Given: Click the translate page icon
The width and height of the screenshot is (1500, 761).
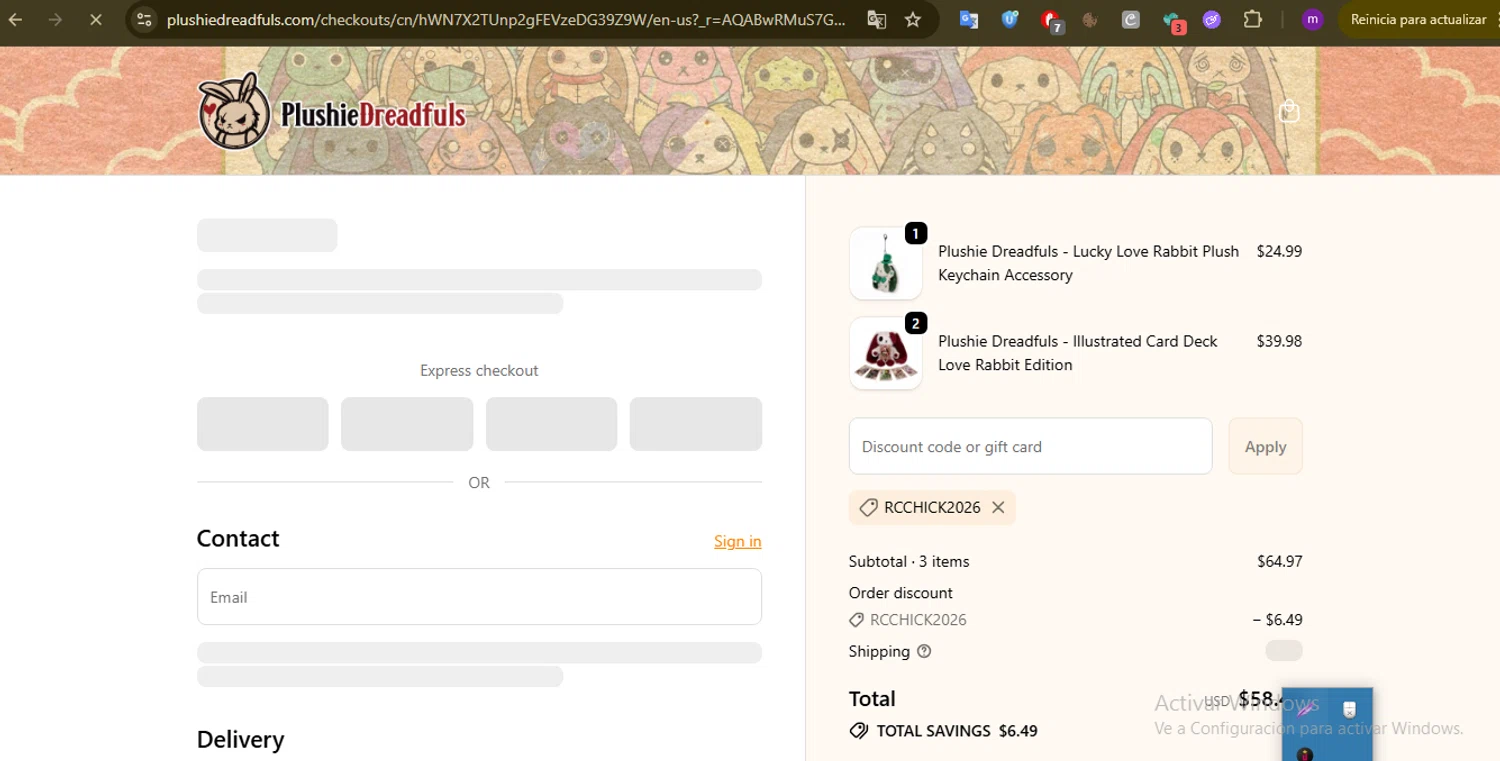Looking at the screenshot, I should 876,19.
